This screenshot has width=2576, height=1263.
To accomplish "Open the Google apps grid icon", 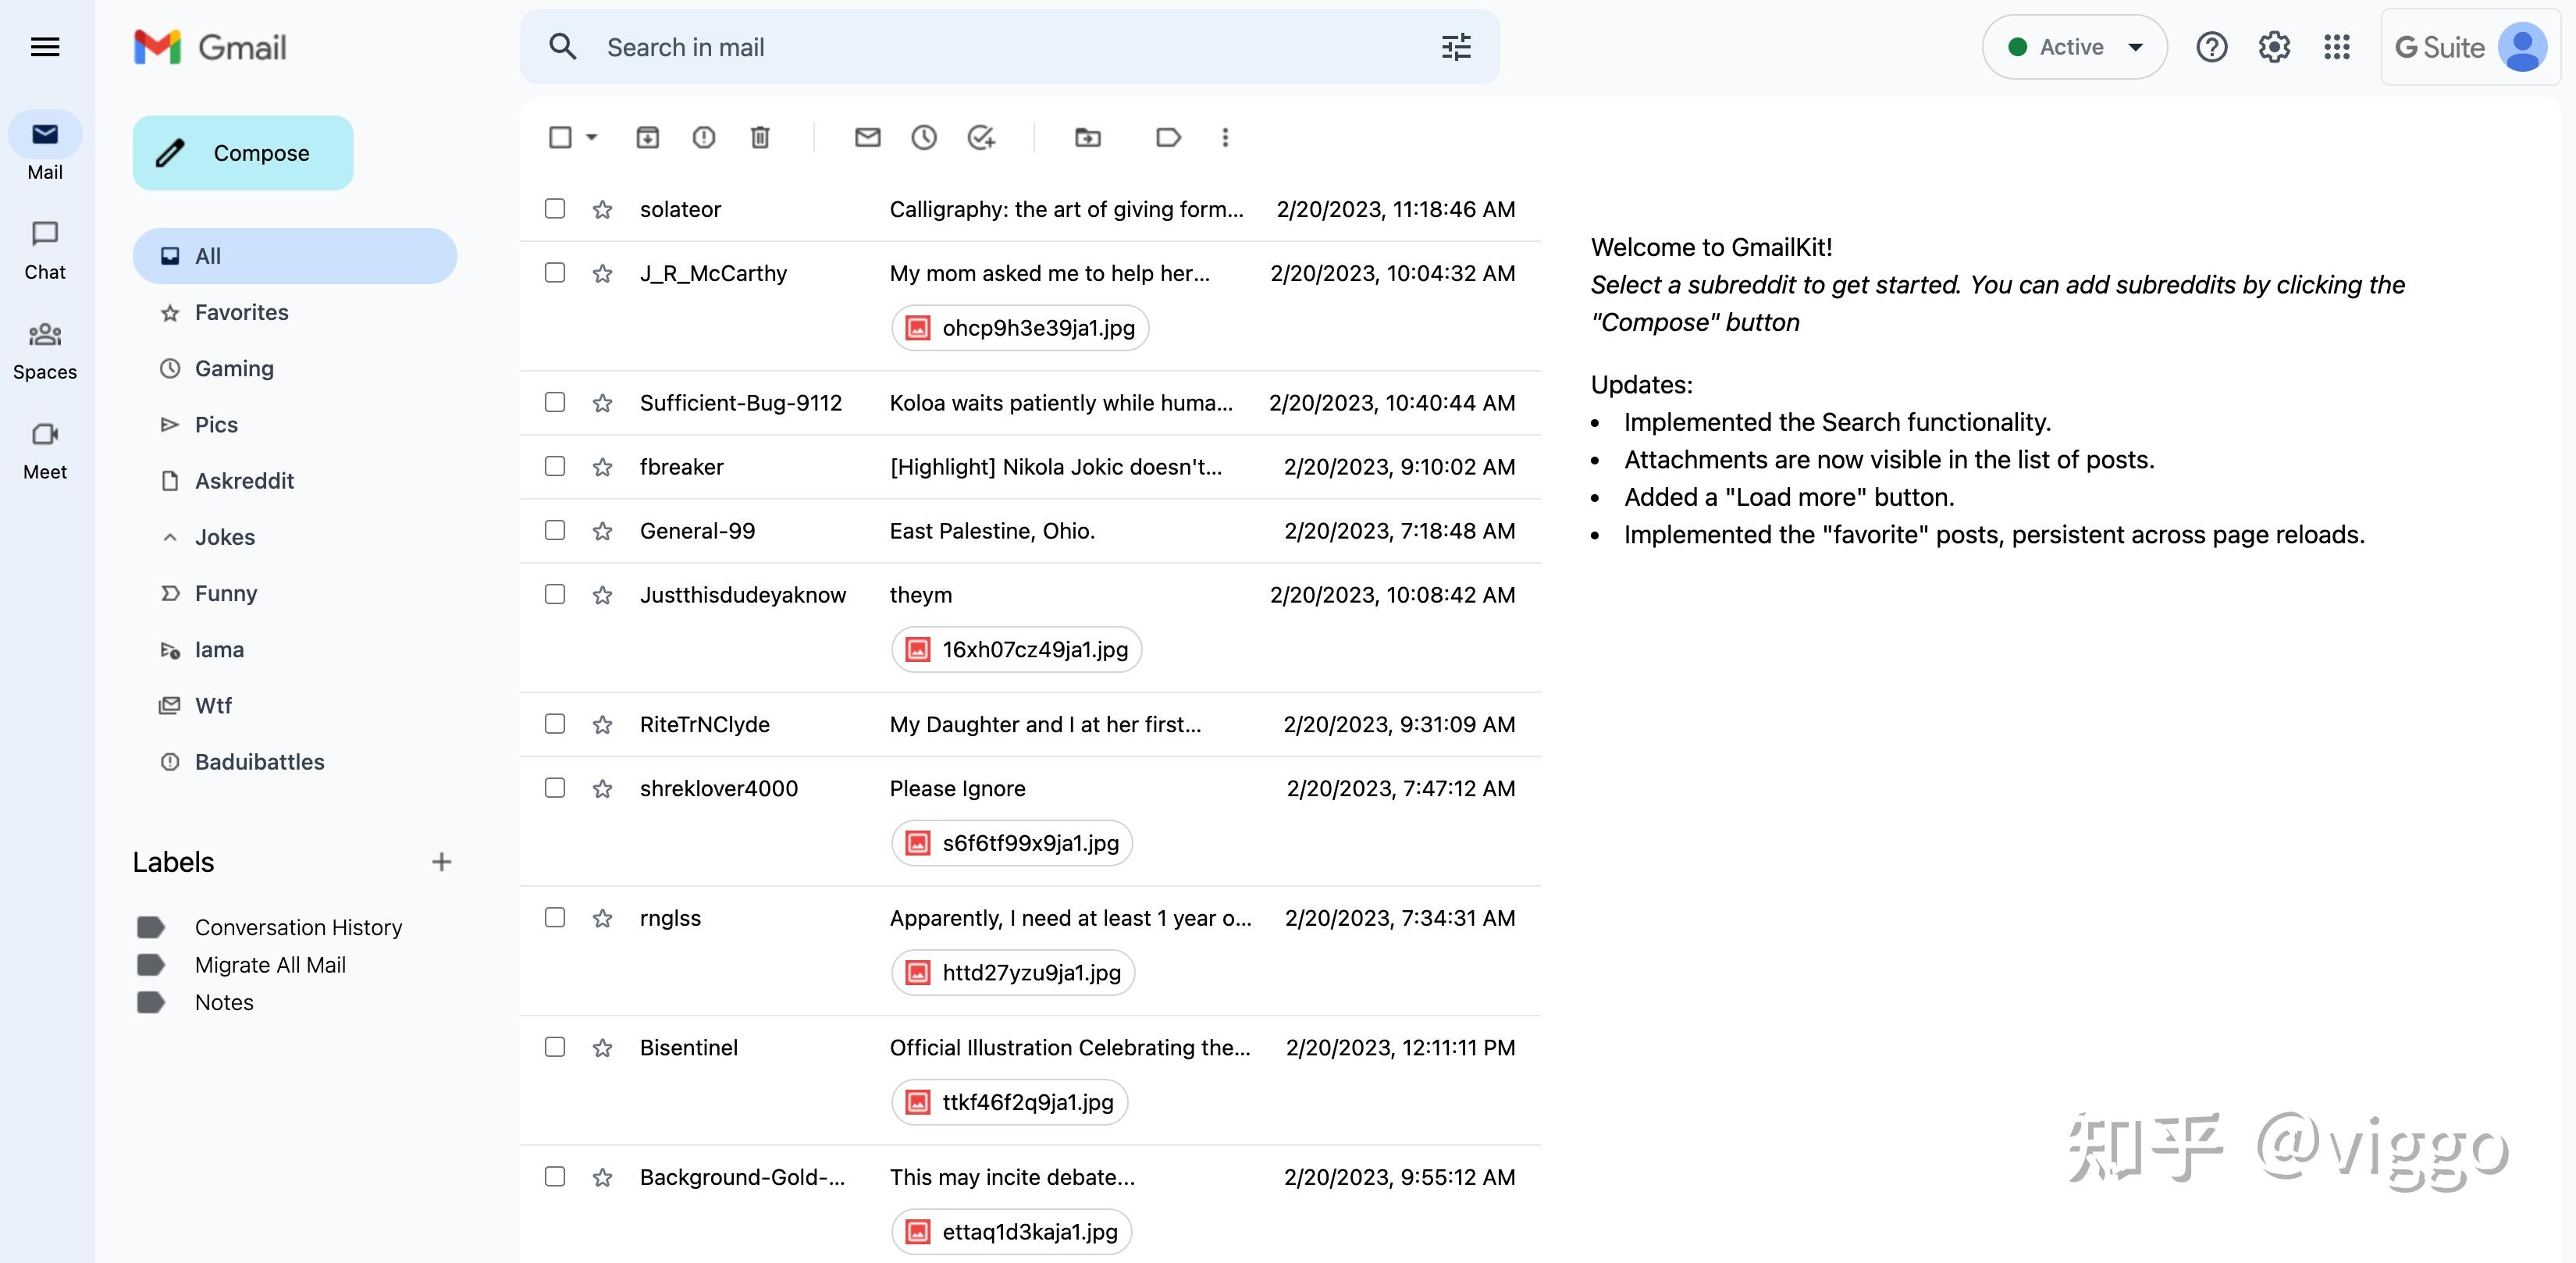I will pos(2336,47).
